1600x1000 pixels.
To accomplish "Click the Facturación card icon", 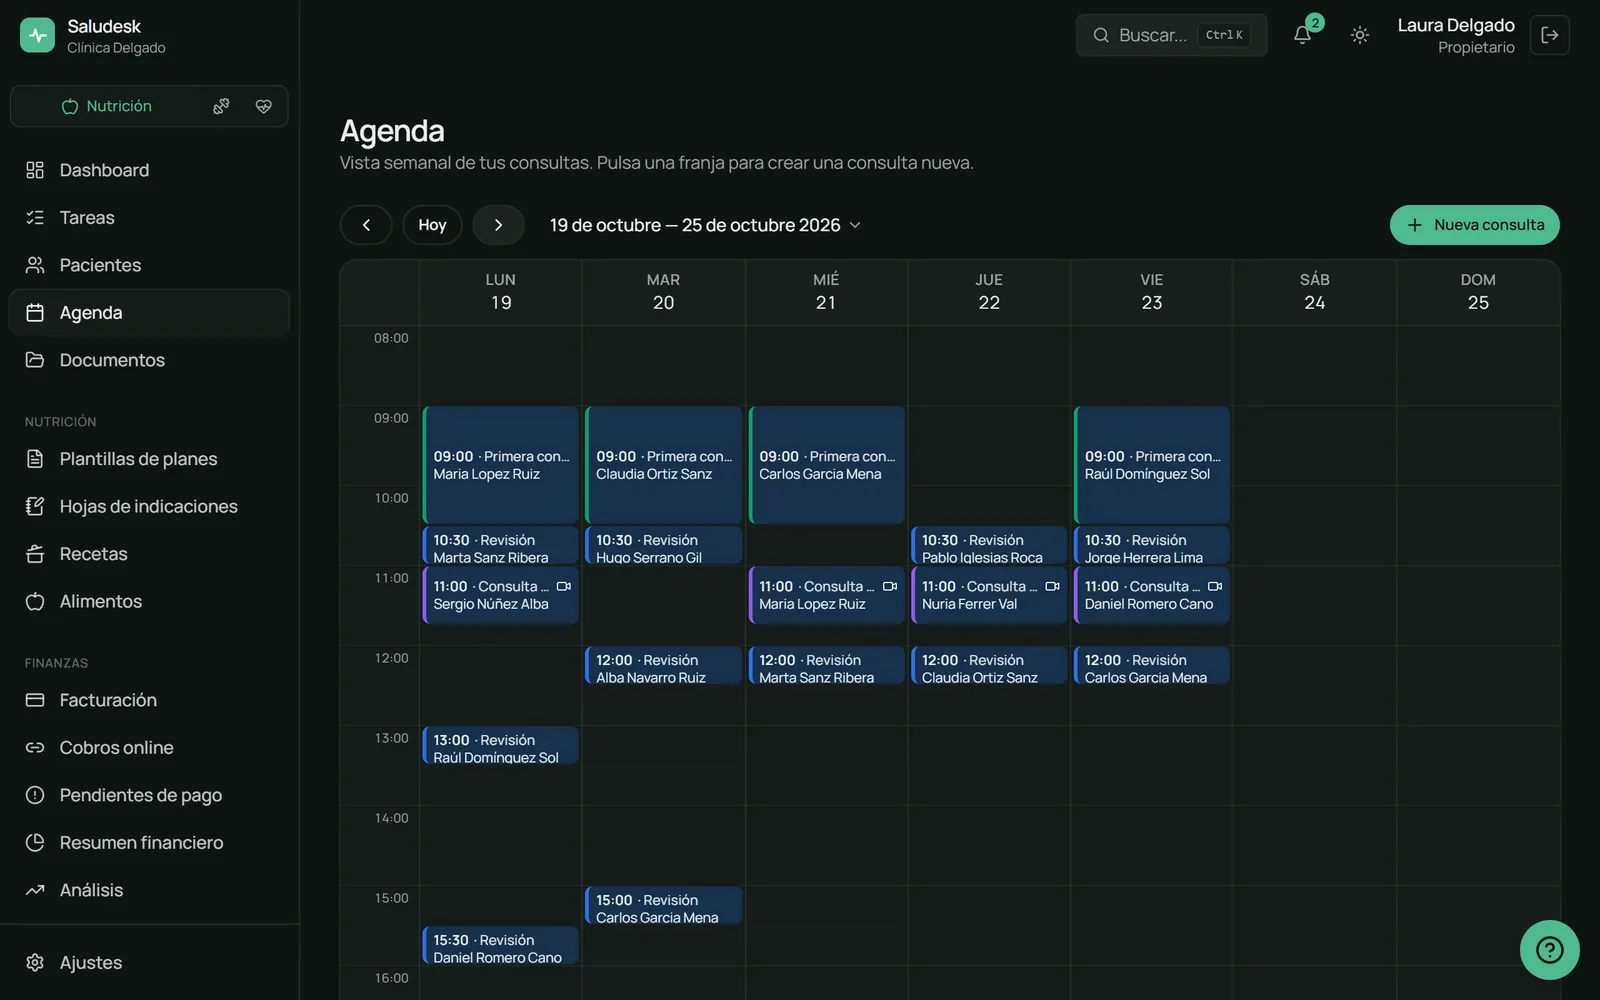I will click(x=35, y=700).
